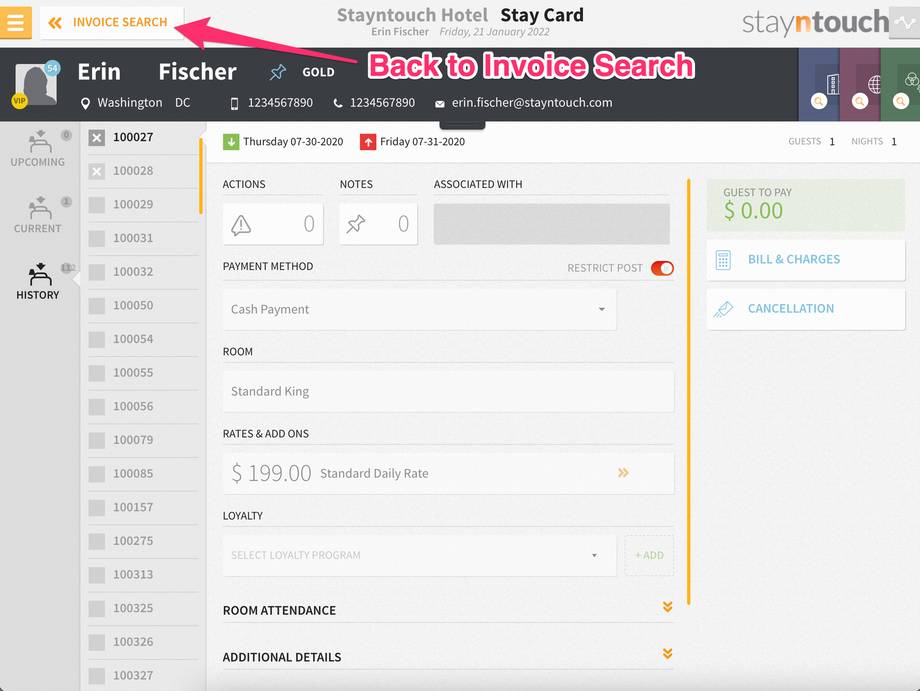Go back to Invoice Search
Viewport: 920px width, 691px height.
coord(111,23)
